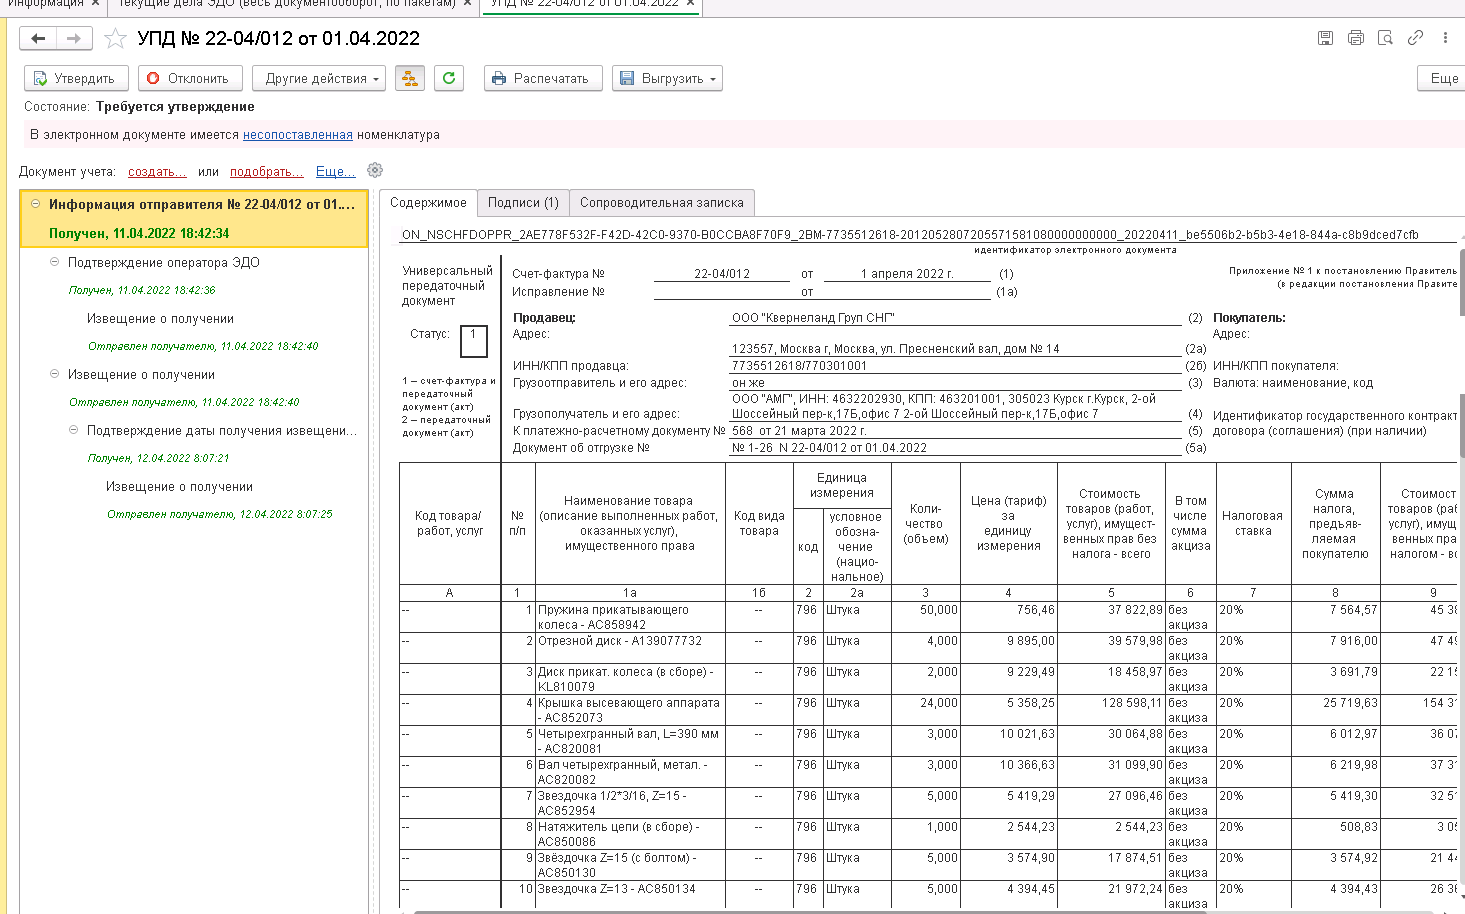Click the 'Отклонить' button
Viewport: 1465px width, 914px height.
188,79
